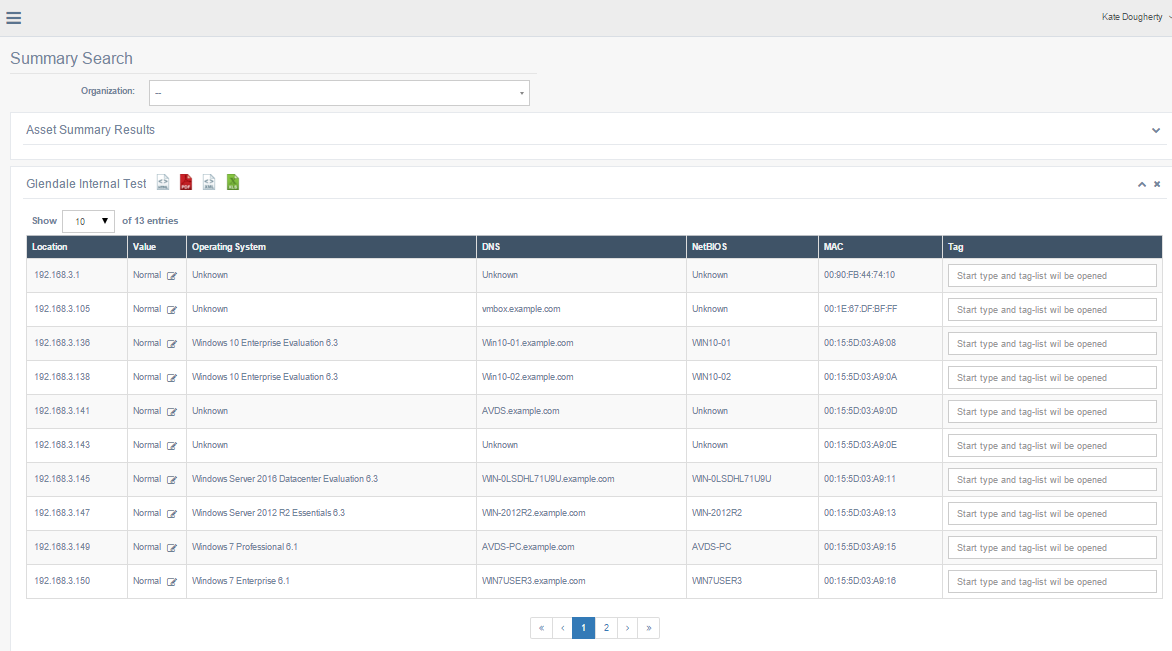The image size is (1172, 651).
Task: Open the Organization dropdown
Action: coord(339,93)
